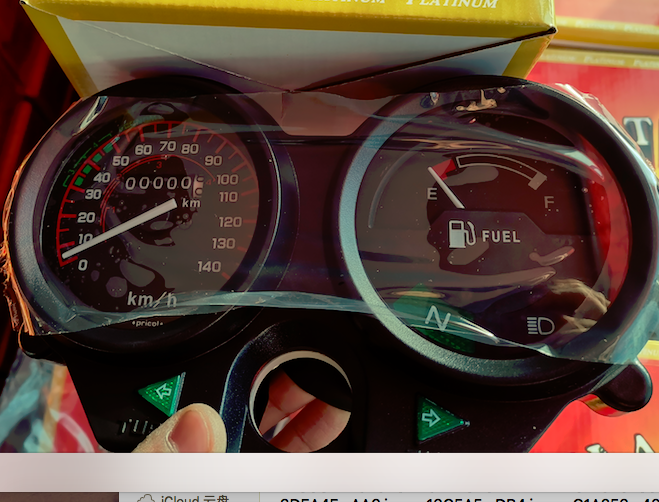Click the 140 mark on the speedometer
659x502 pixels.
pyautogui.click(x=209, y=266)
